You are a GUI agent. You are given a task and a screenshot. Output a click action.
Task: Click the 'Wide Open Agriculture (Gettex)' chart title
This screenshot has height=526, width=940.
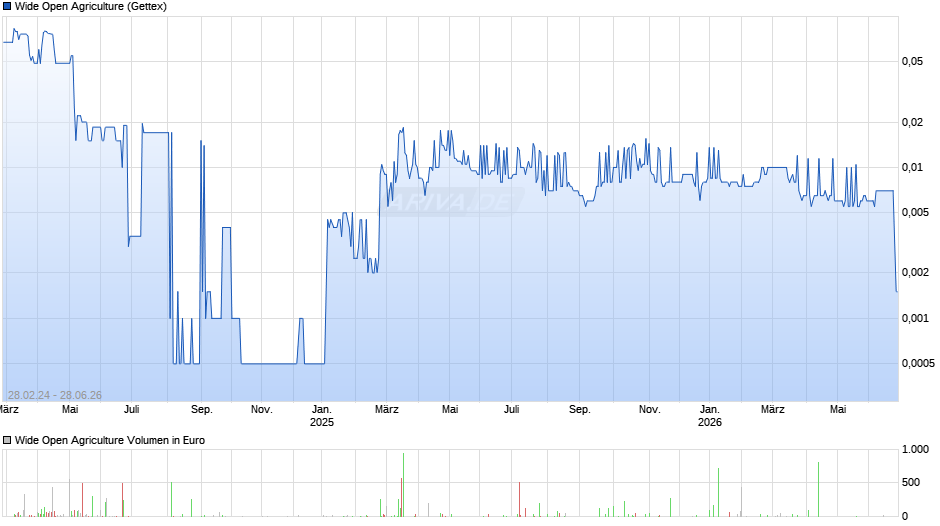click(91, 7)
